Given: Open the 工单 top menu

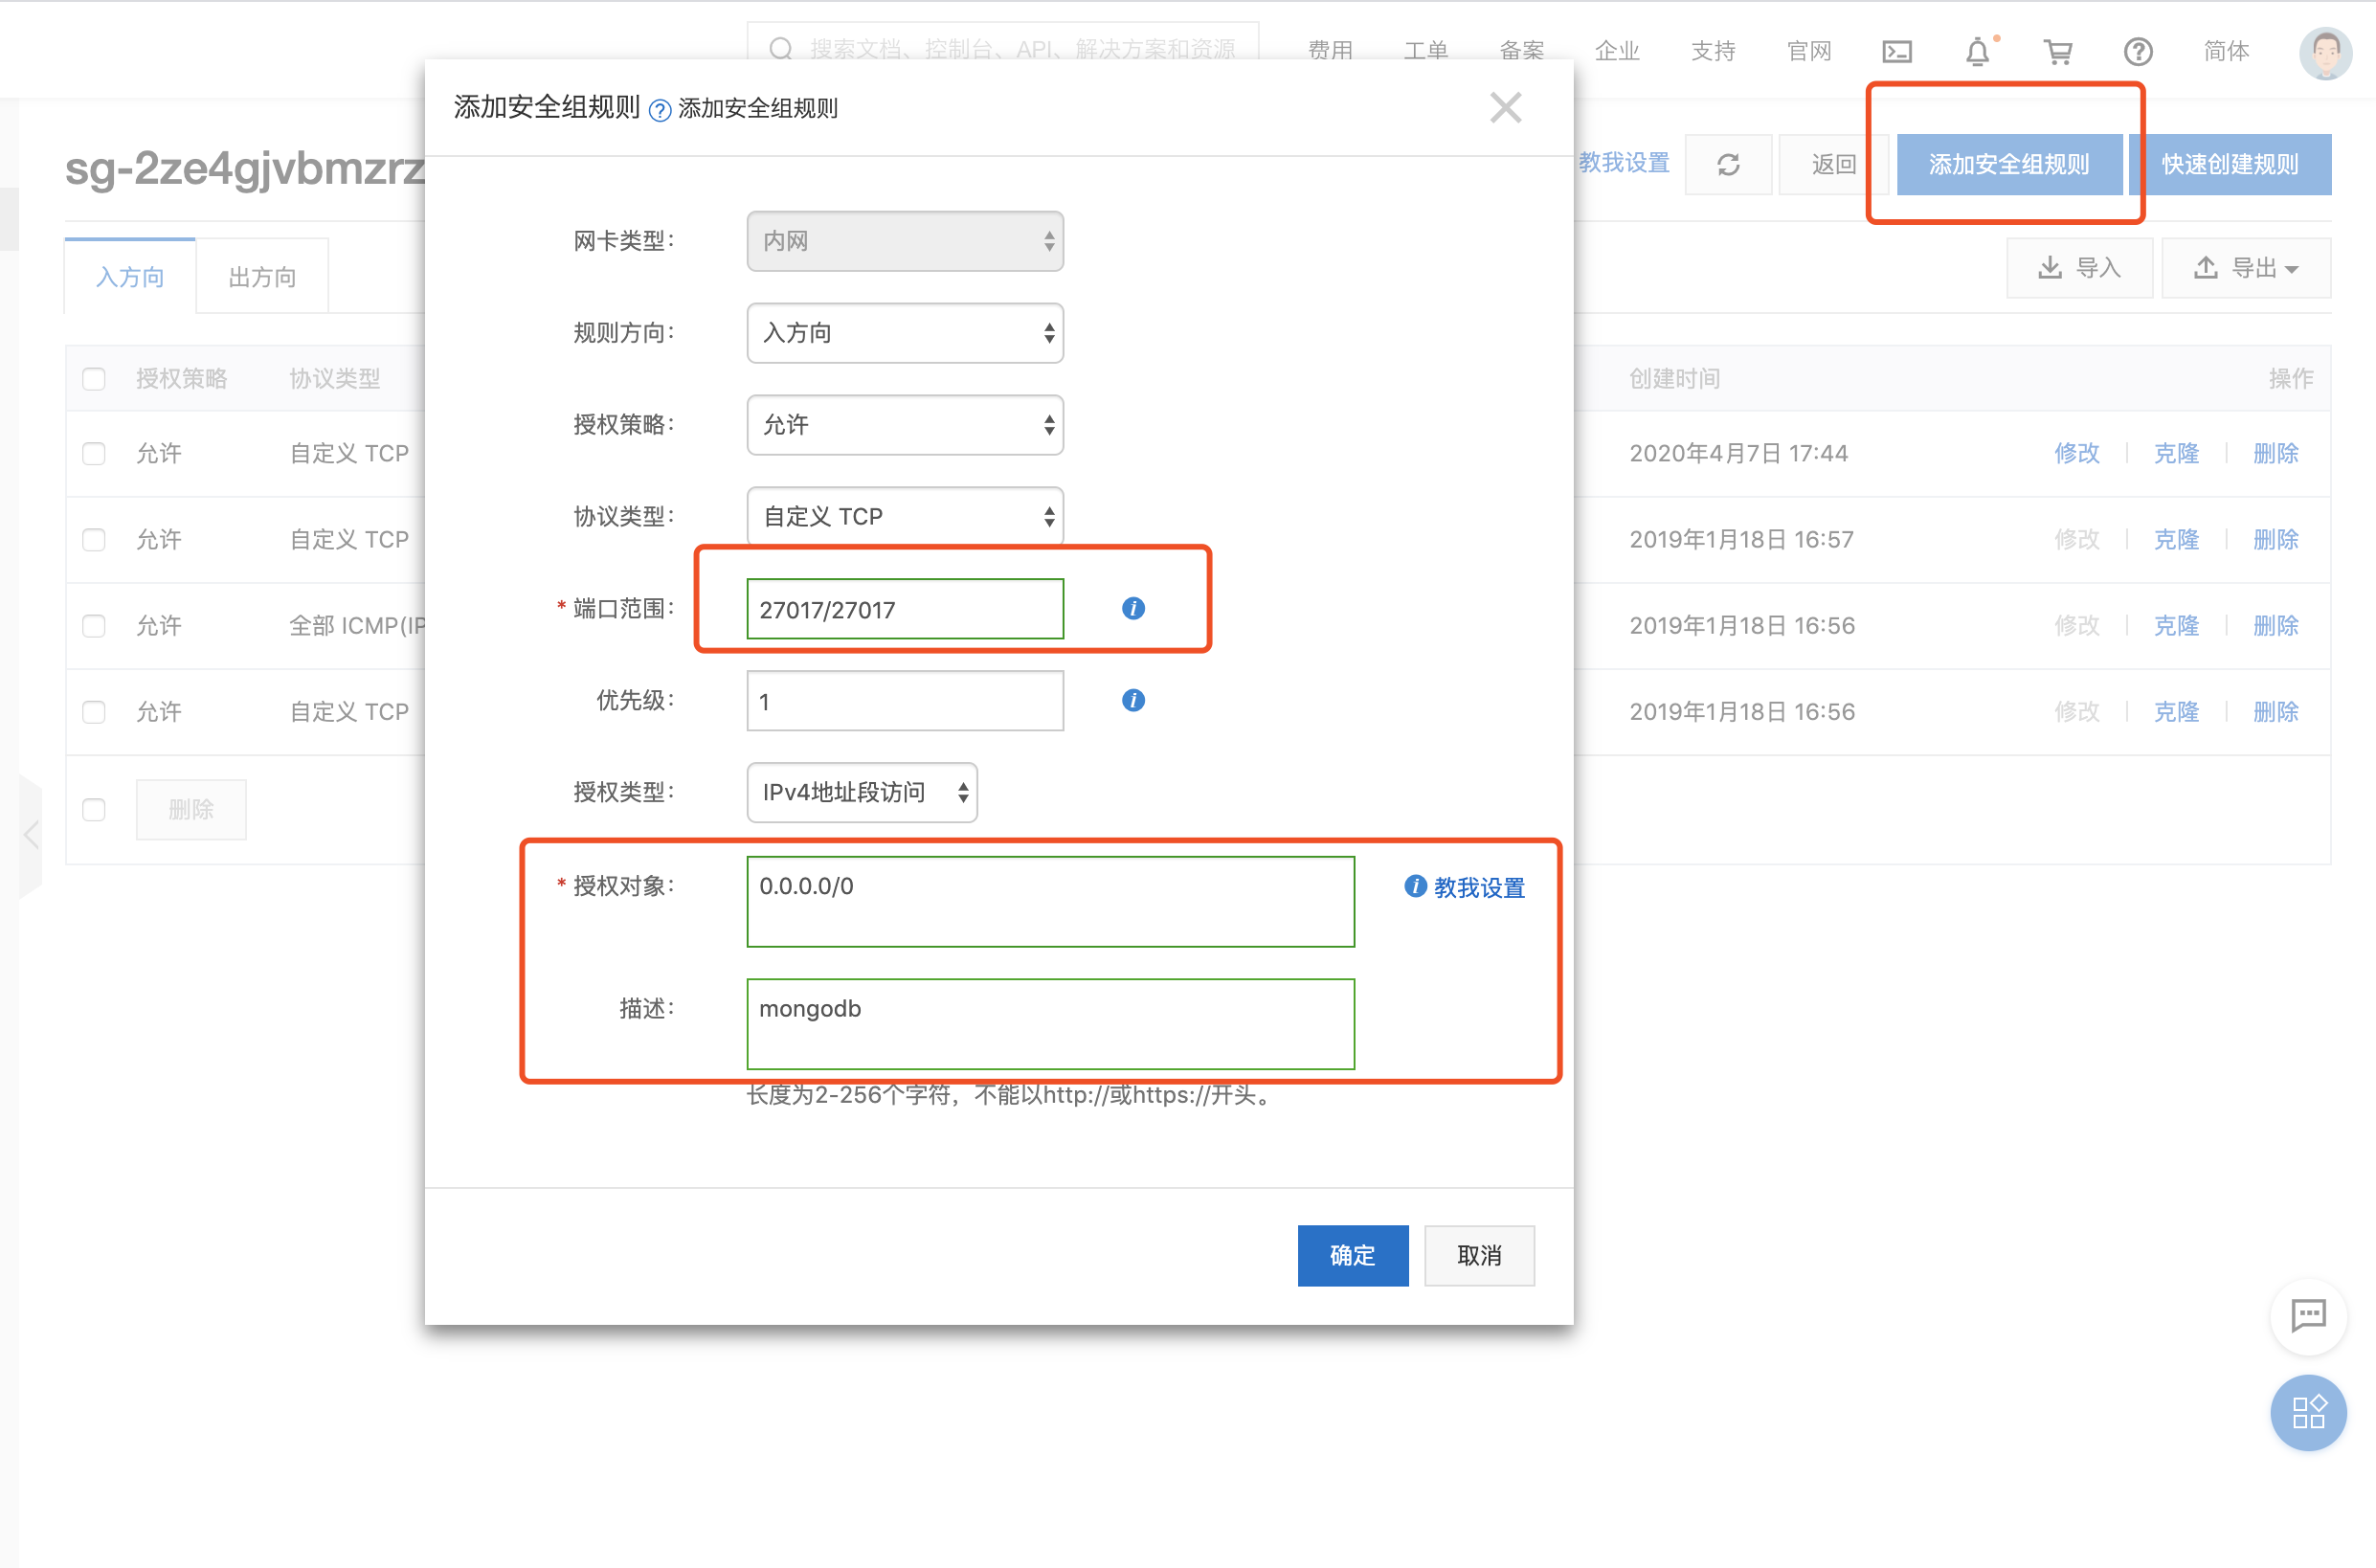Looking at the screenshot, I should click(x=1426, y=51).
